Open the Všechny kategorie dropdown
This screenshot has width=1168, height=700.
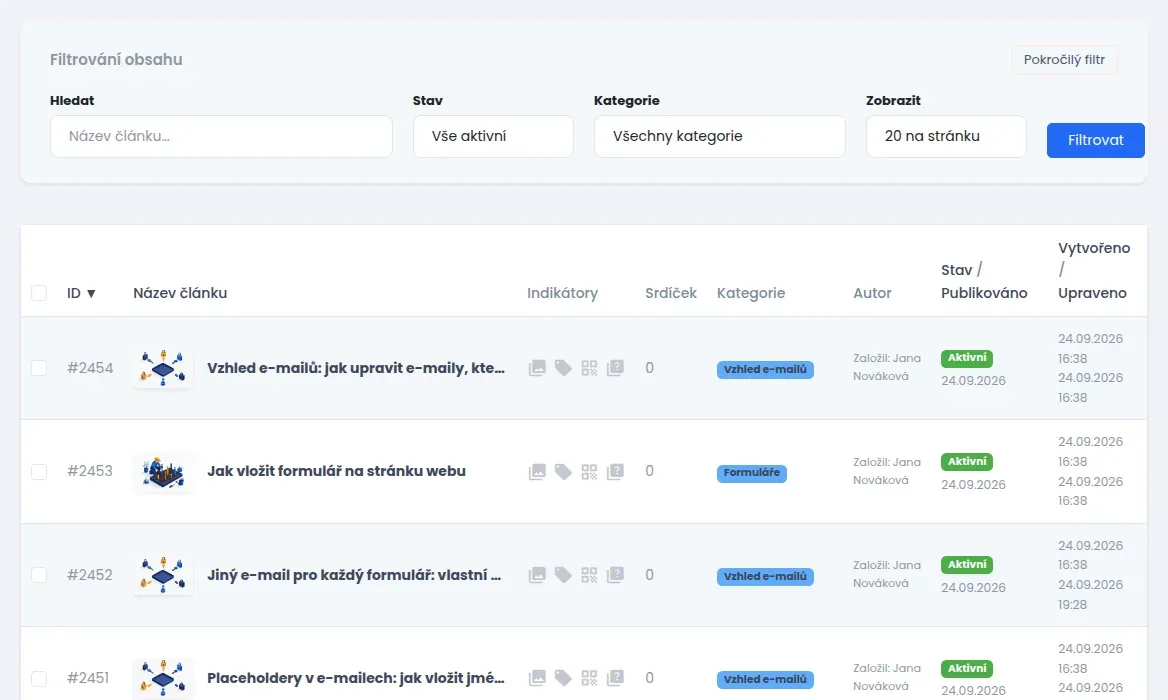[720, 136]
